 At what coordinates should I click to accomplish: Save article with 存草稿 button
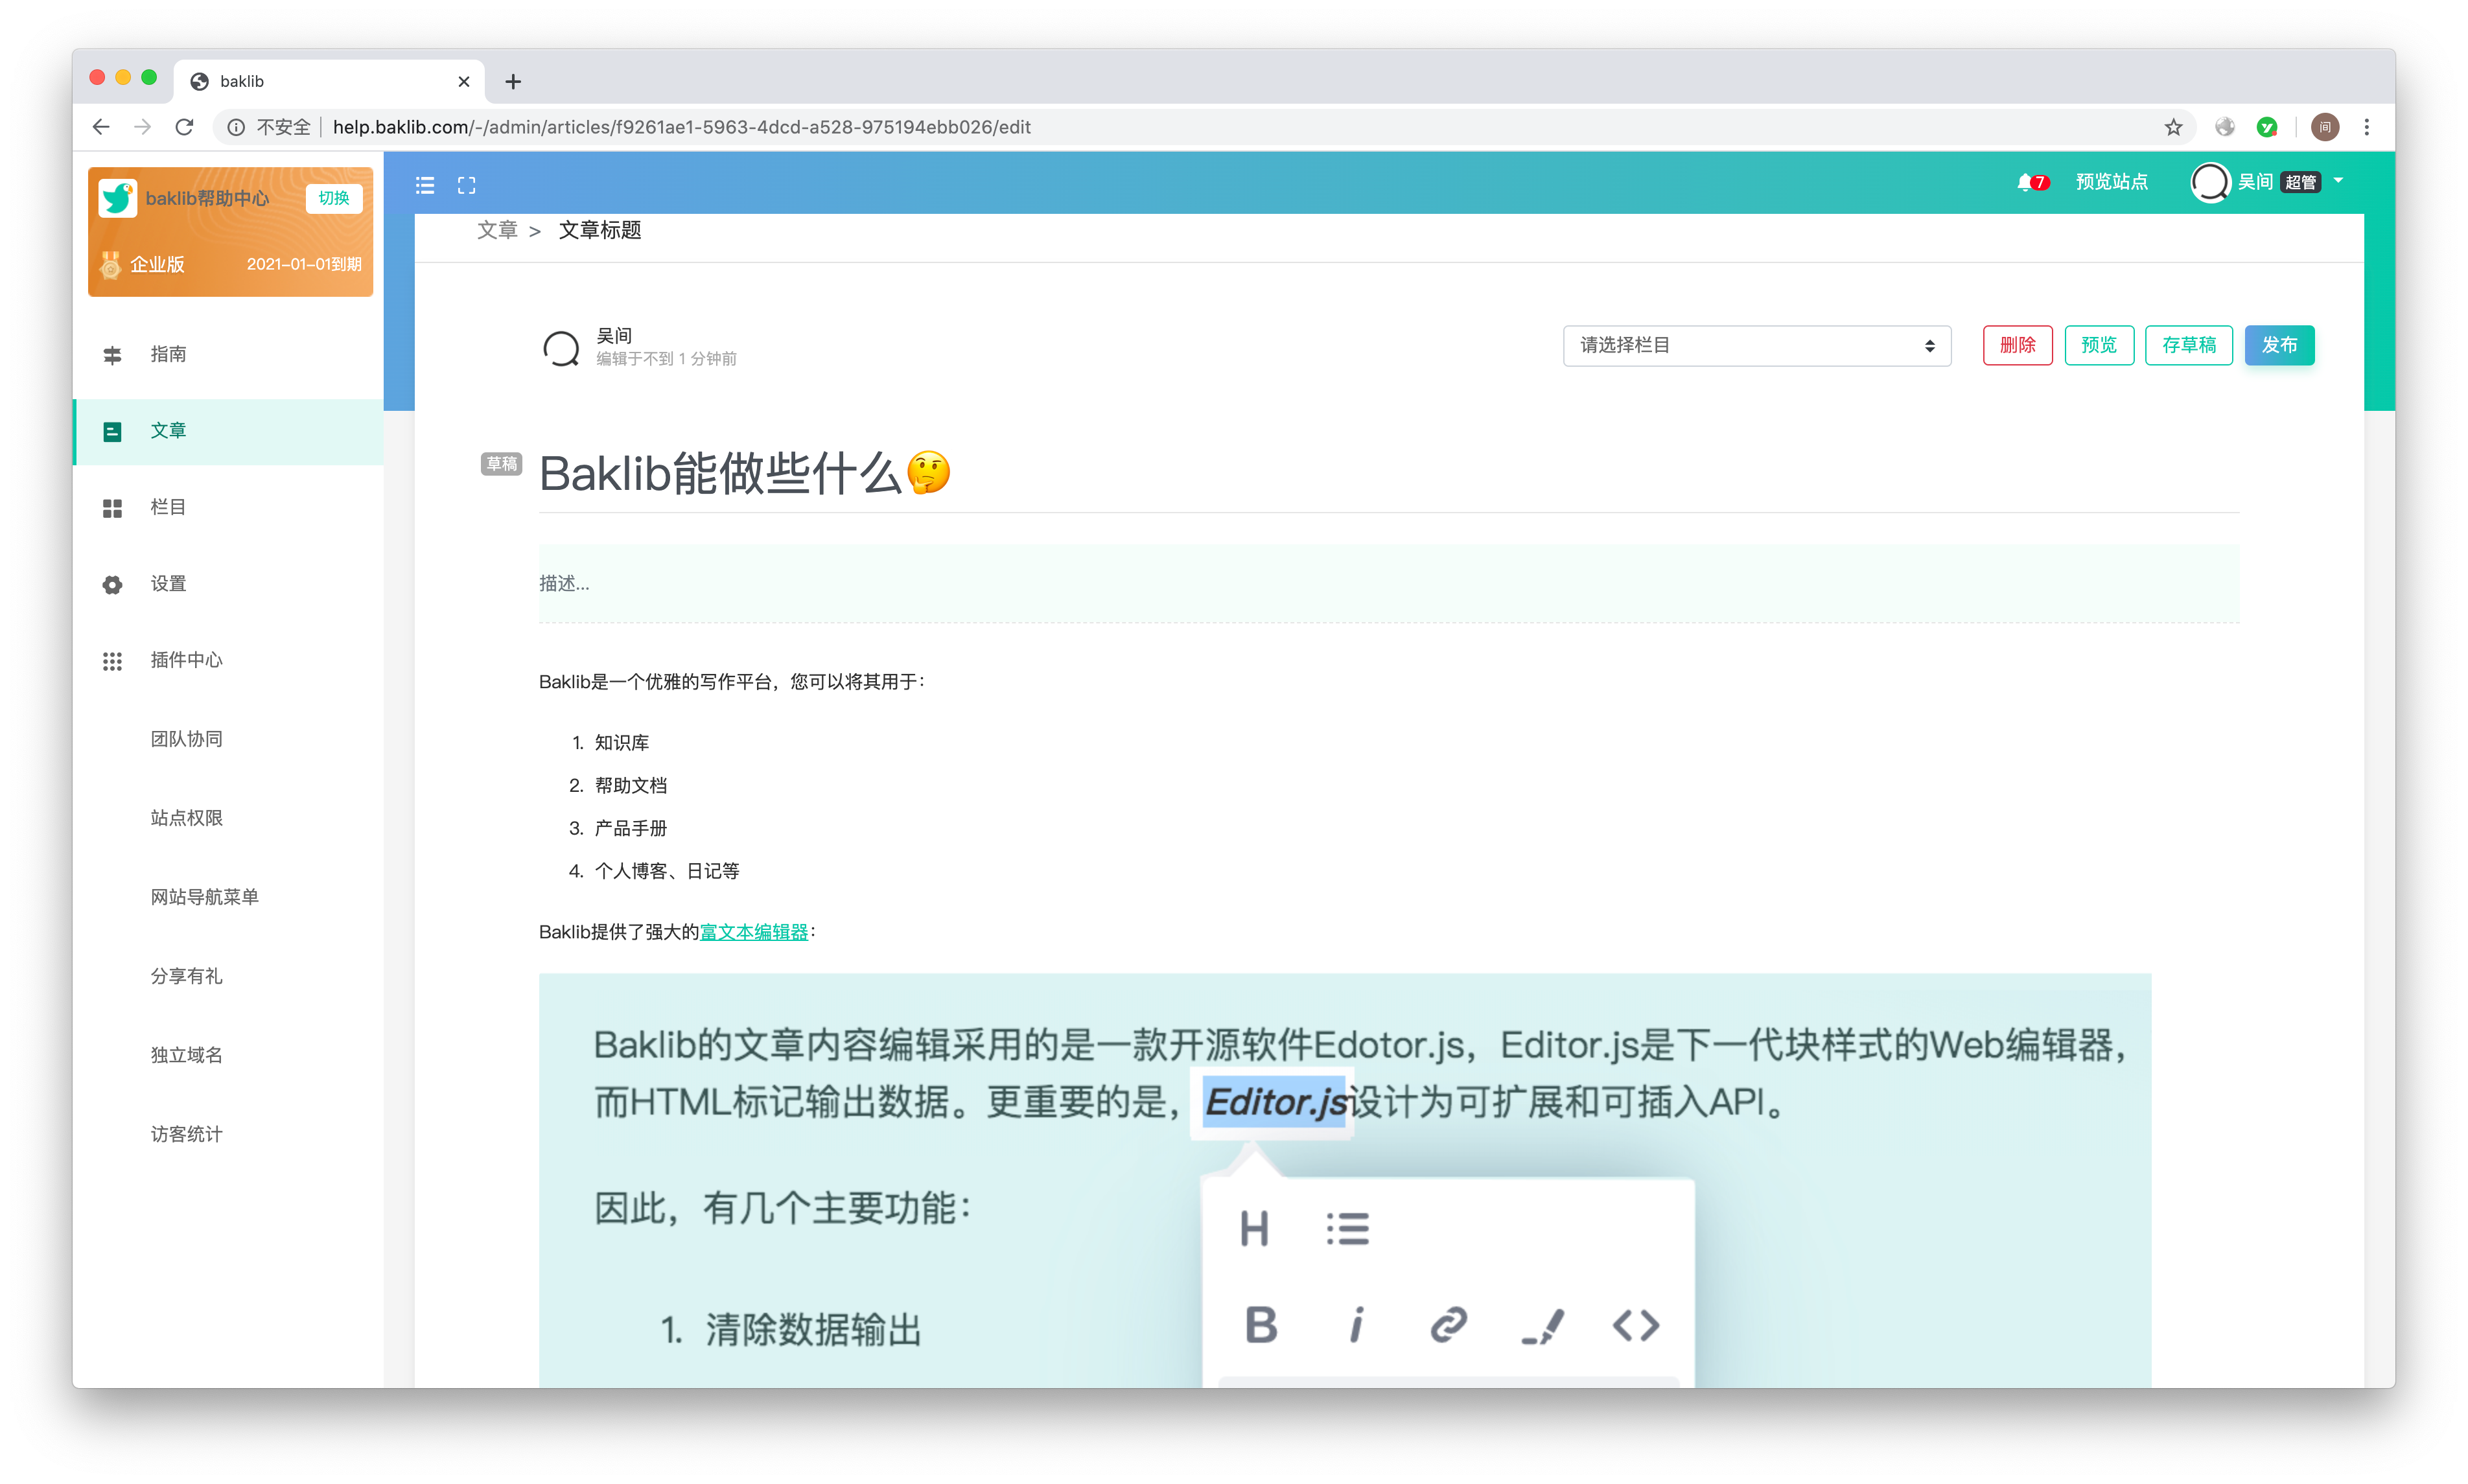2188,345
